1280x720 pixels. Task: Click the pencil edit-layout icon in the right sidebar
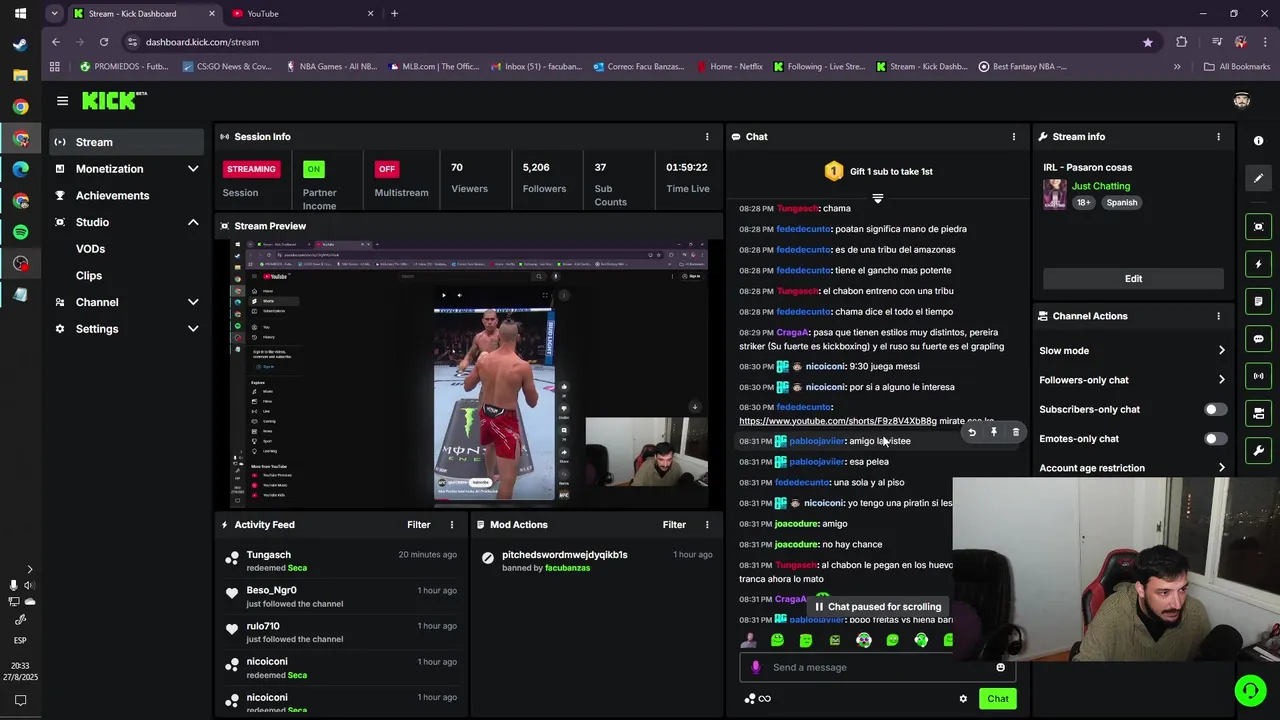[1259, 178]
